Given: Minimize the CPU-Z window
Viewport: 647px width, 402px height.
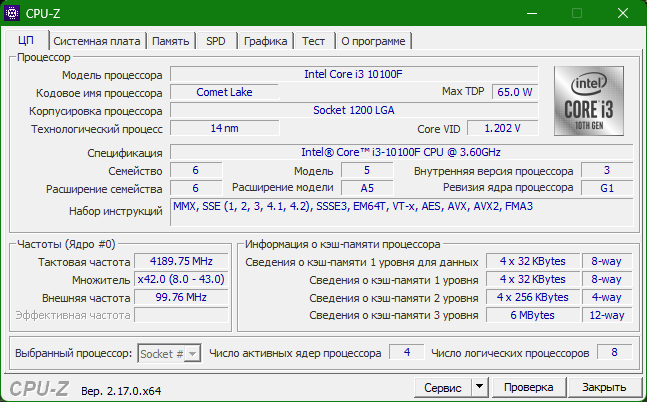Looking at the screenshot, I should point(530,14).
